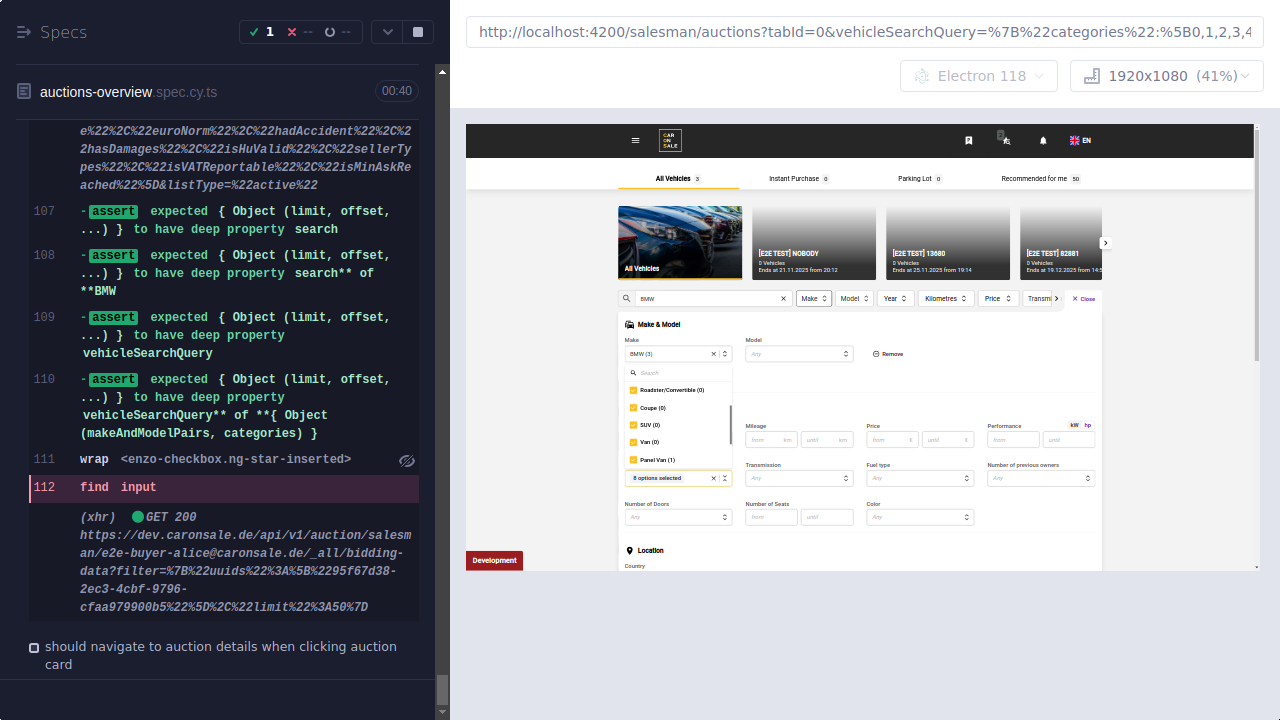Click the cart icon with badge 2
The height and width of the screenshot is (720, 1280).
coord(1004,141)
